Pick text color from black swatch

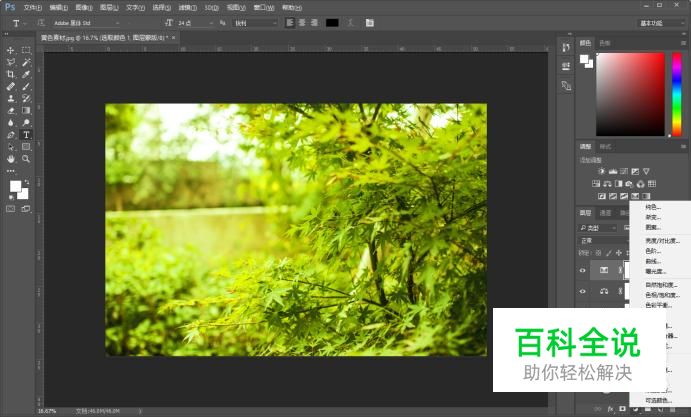332,23
